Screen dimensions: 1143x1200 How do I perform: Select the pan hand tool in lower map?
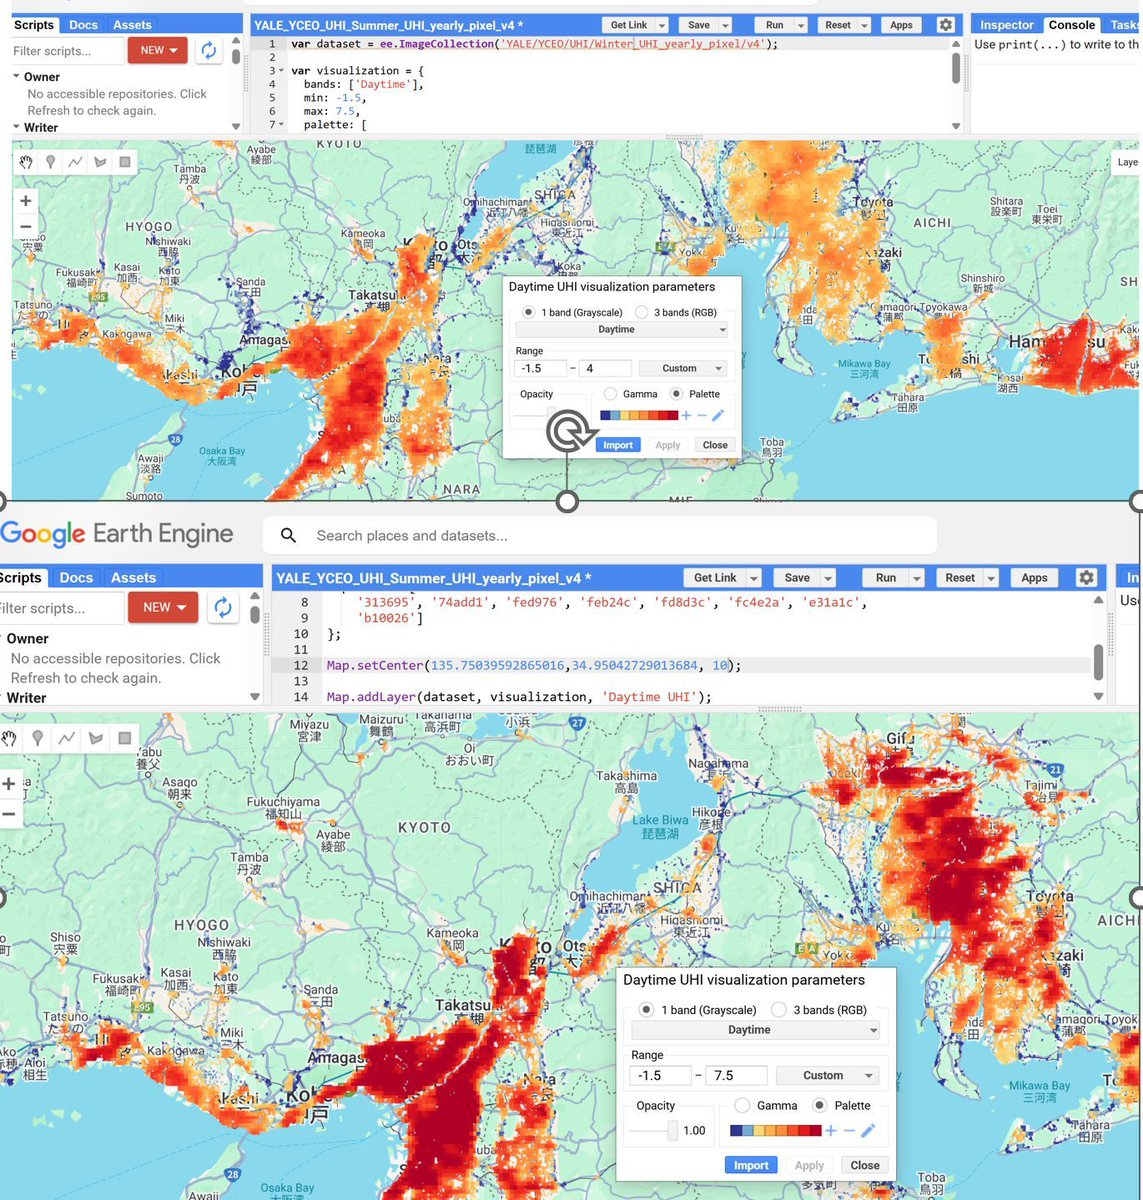point(9,738)
